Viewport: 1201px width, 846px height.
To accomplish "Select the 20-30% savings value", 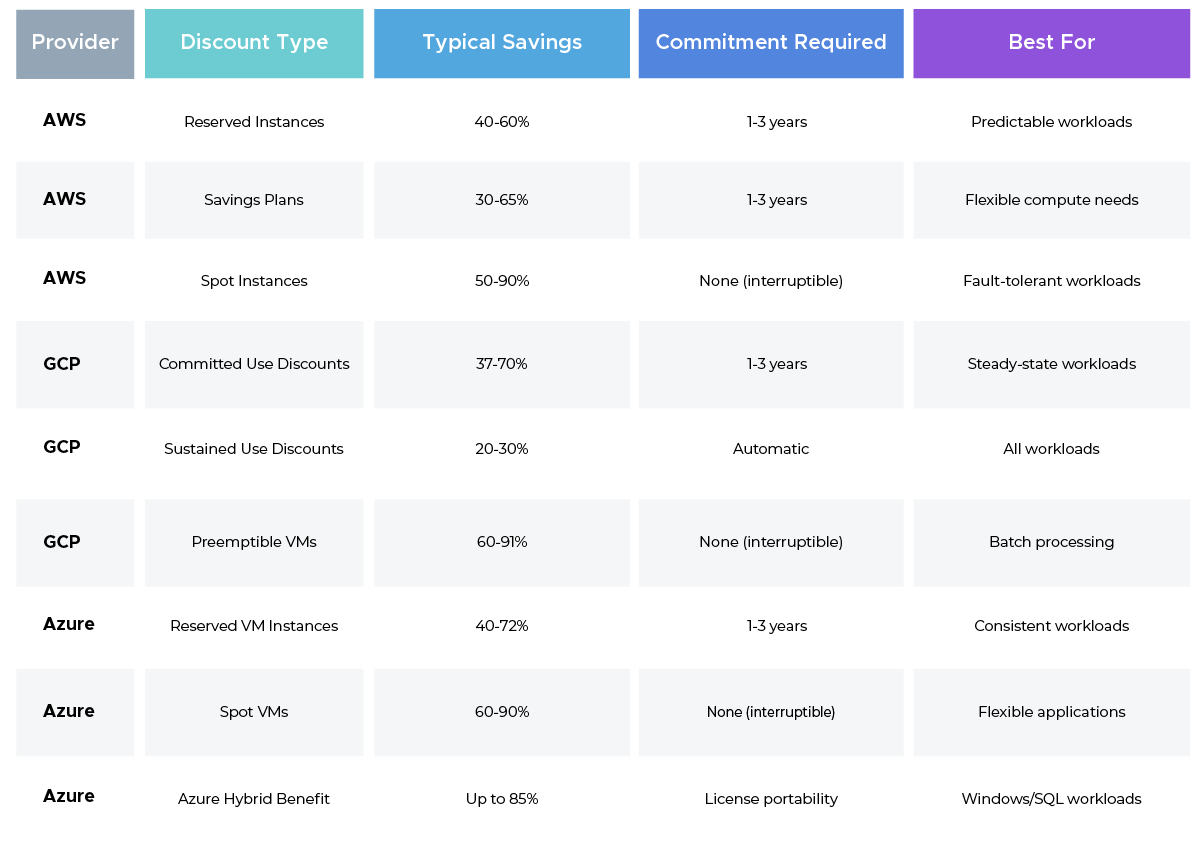I will (x=501, y=448).
